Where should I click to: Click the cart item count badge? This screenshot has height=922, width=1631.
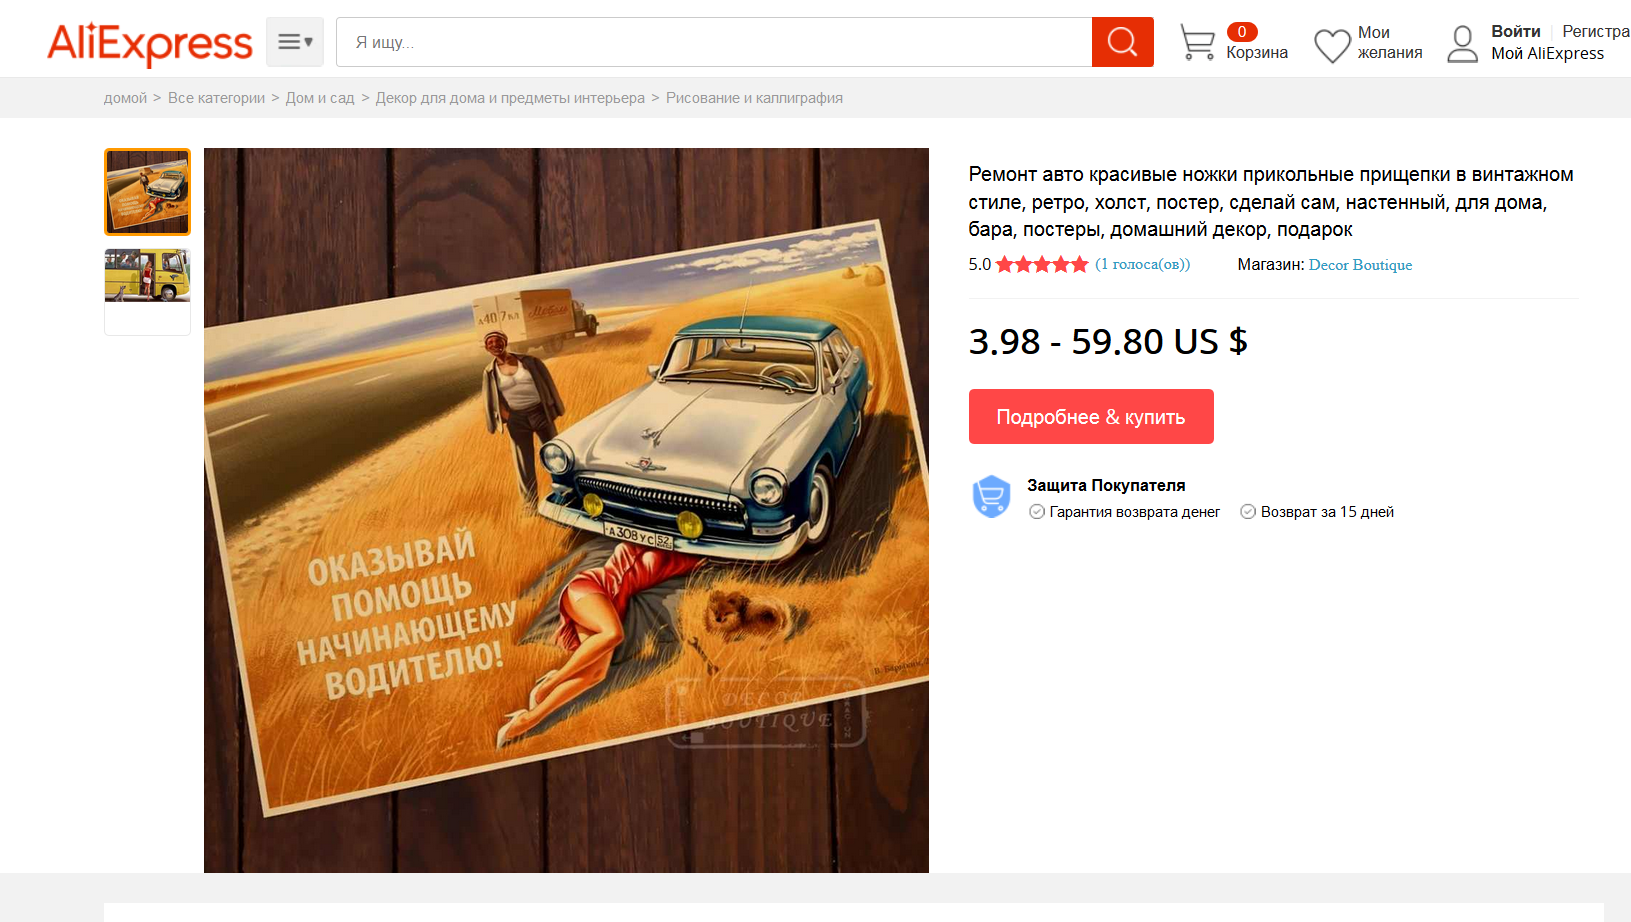click(x=1242, y=32)
